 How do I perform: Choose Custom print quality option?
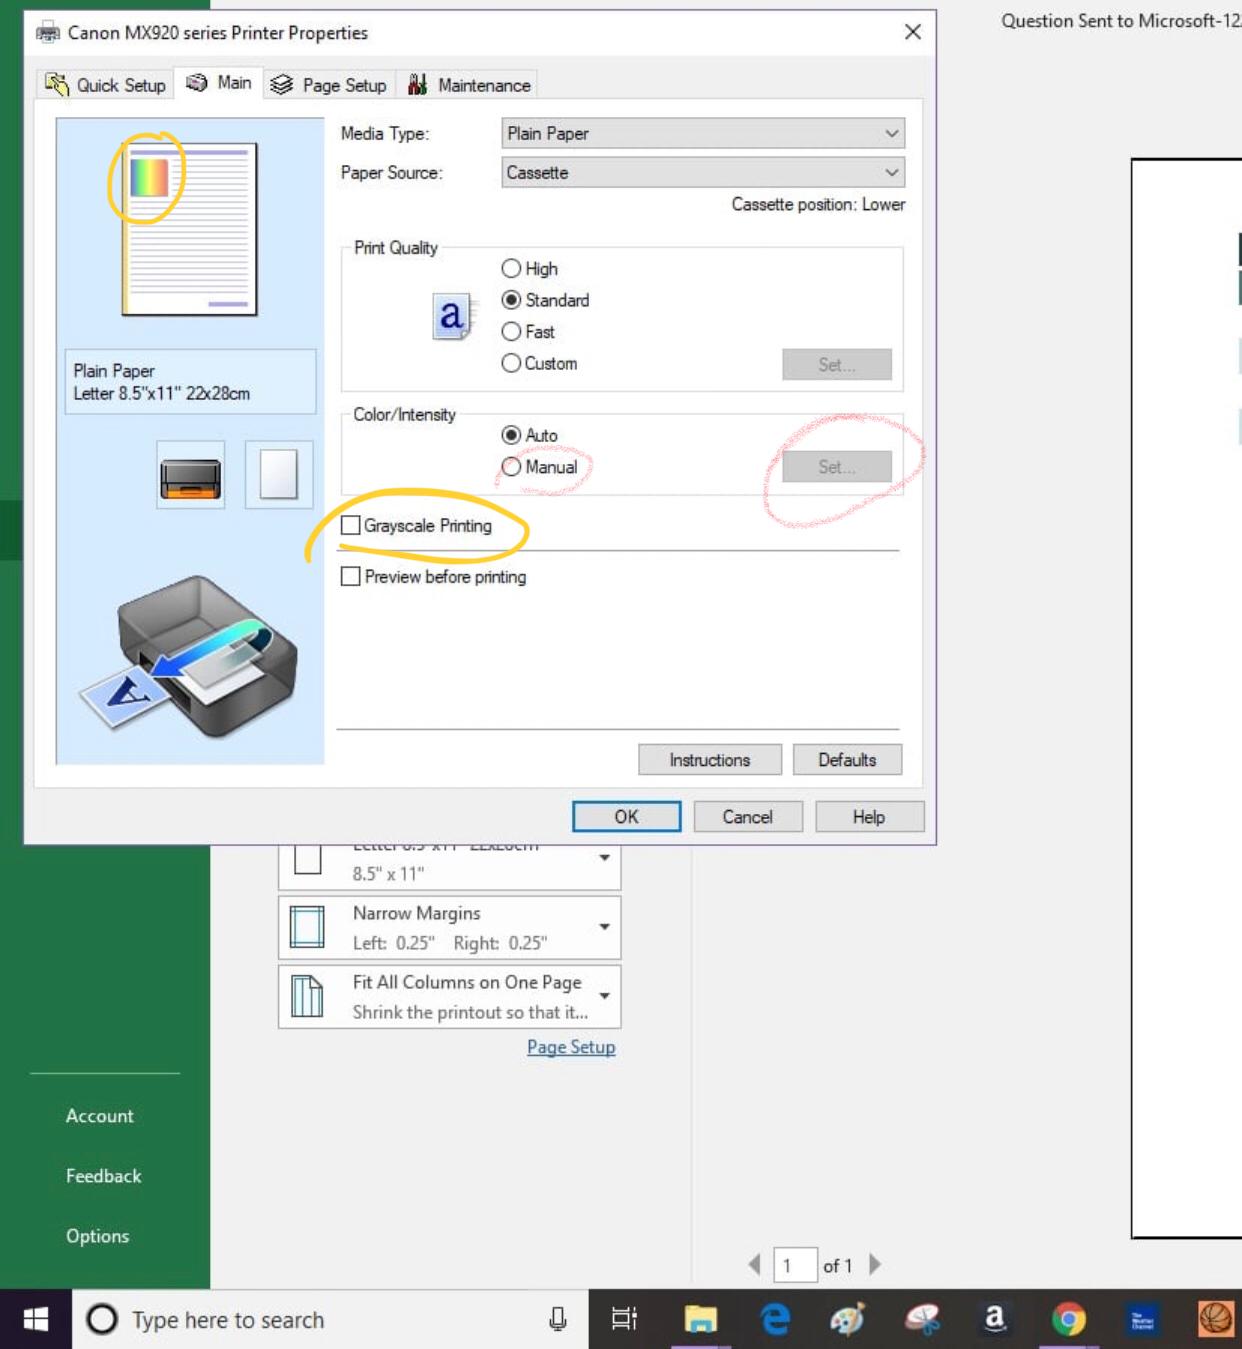[x=540, y=364]
